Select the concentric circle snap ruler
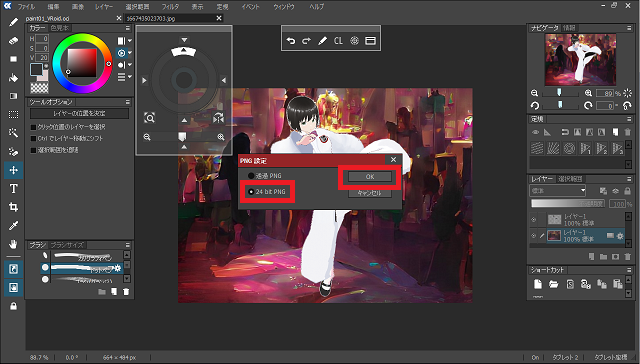 pos(569,148)
